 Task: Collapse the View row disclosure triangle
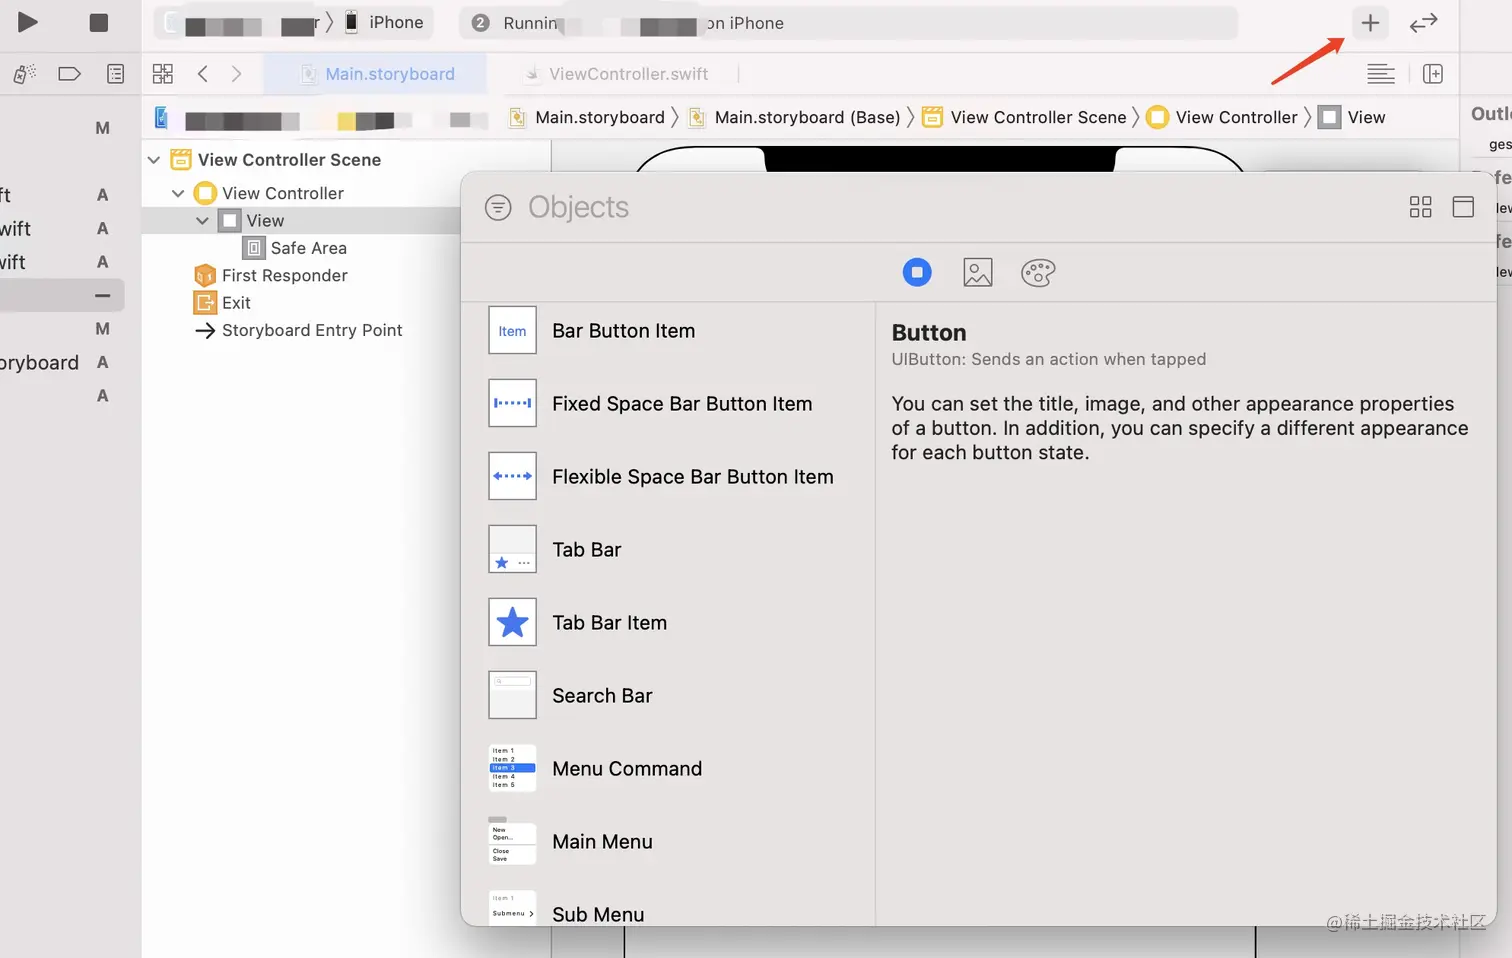tap(202, 221)
